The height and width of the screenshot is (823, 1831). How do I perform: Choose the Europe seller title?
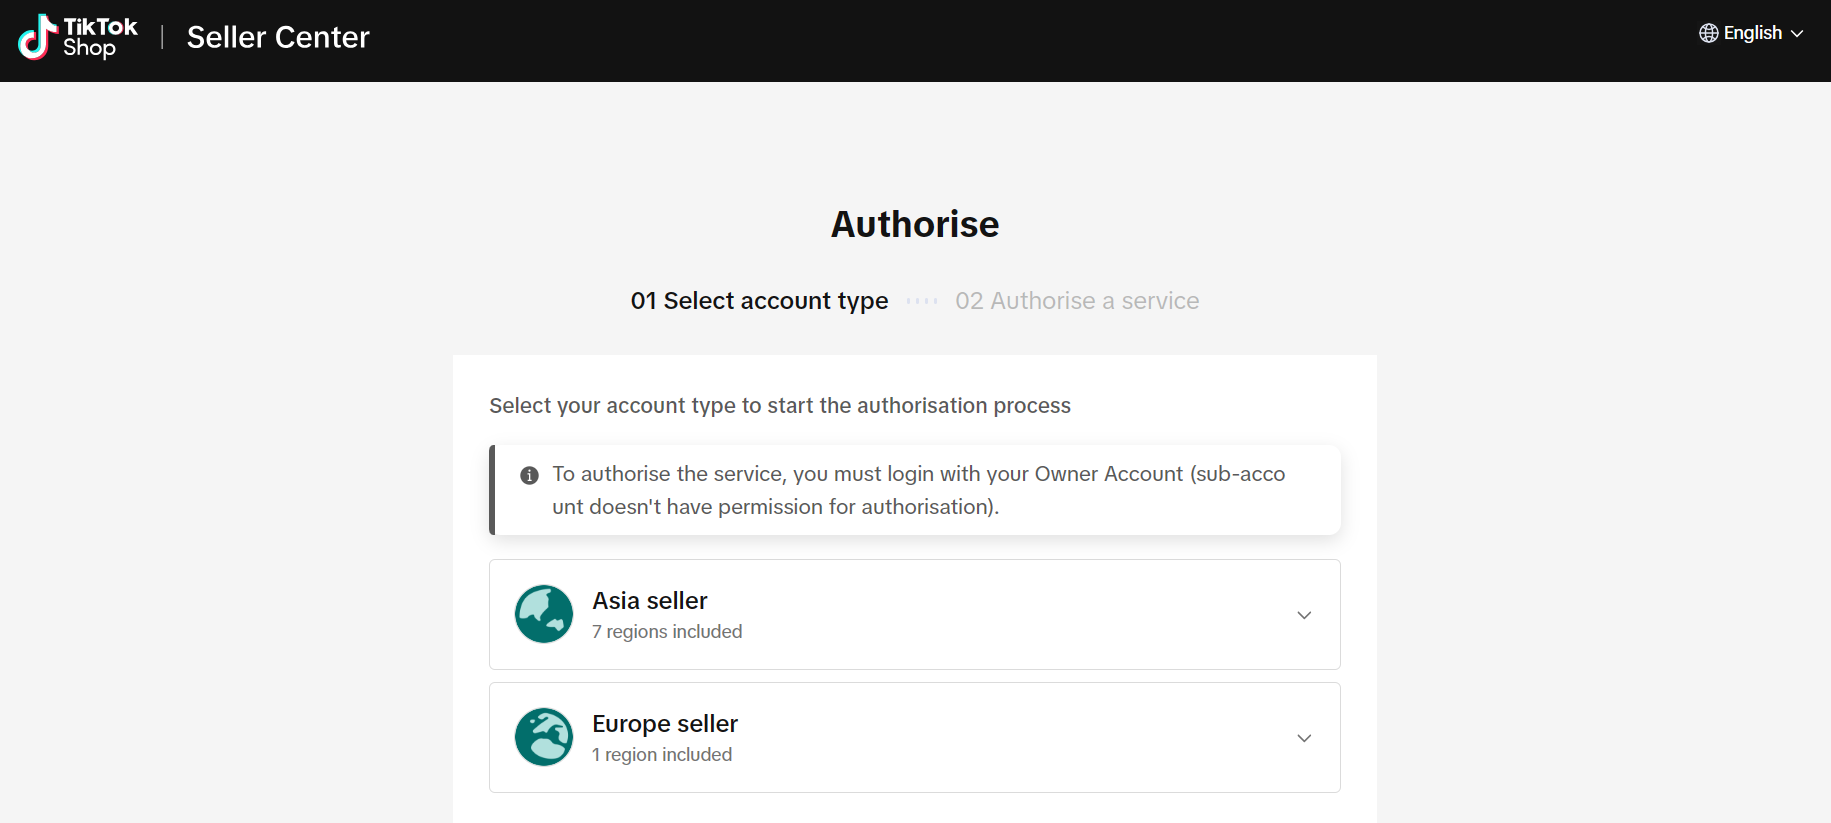[x=665, y=724]
